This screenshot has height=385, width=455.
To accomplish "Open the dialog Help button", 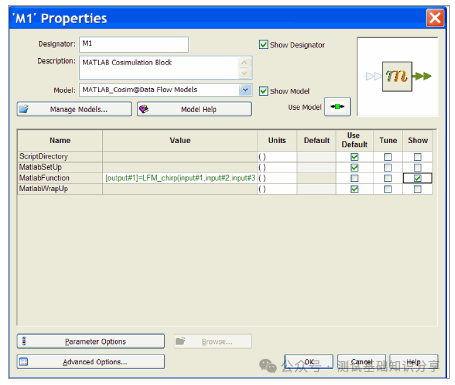I will coord(414,362).
